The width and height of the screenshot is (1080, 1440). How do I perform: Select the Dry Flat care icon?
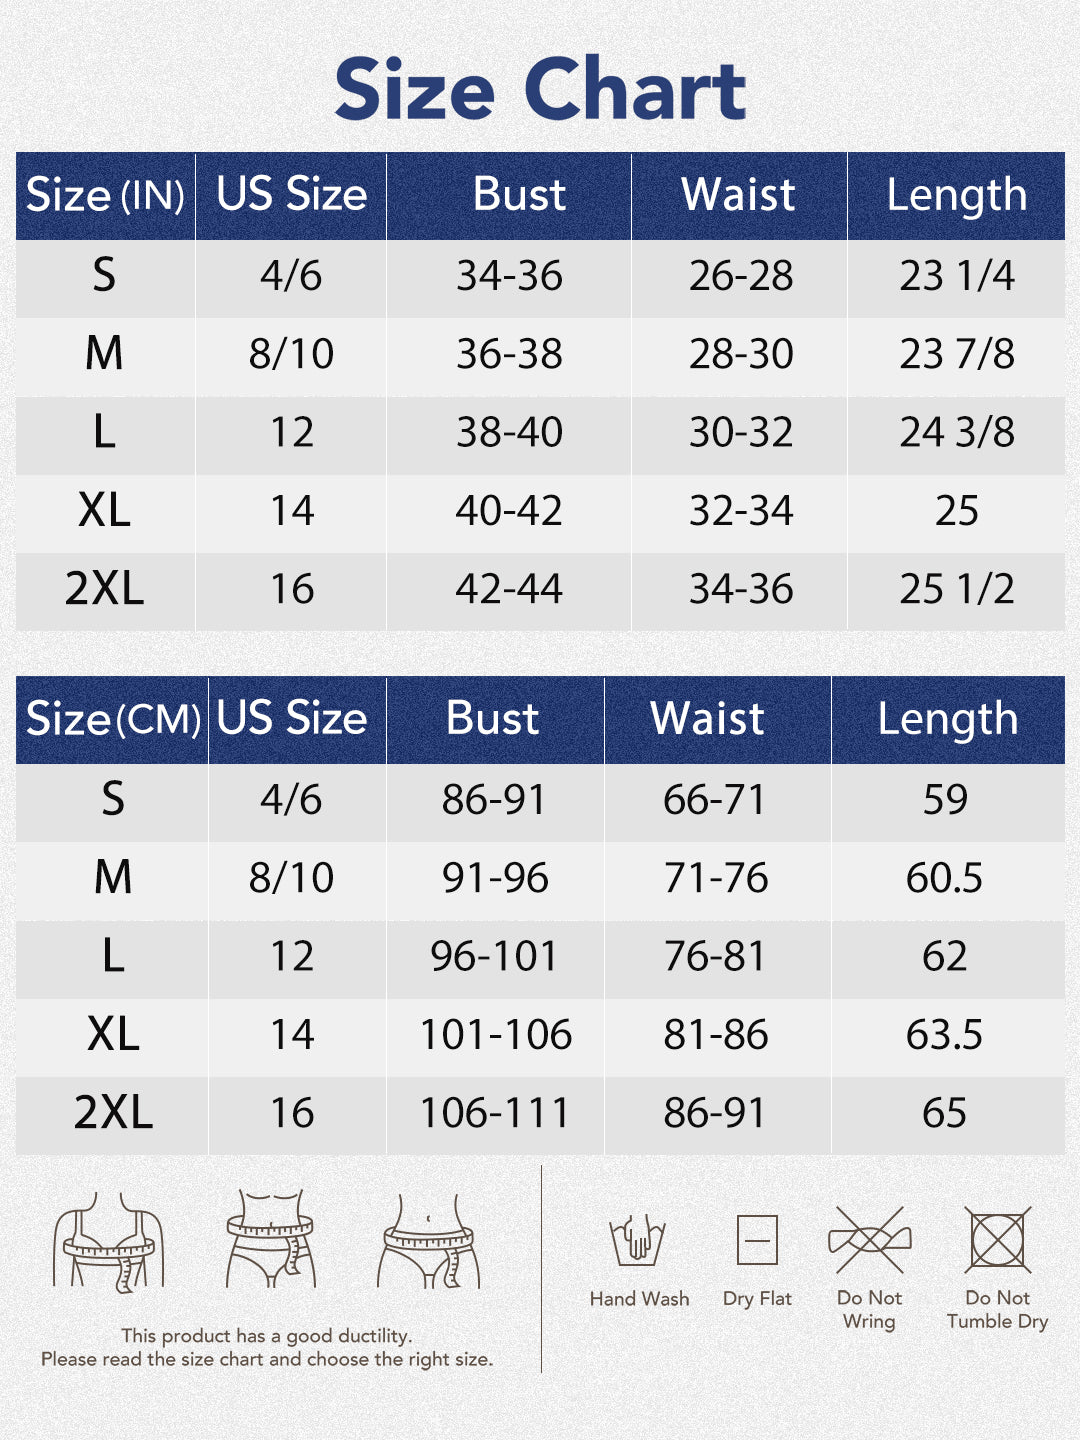(x=757, y=1241)
